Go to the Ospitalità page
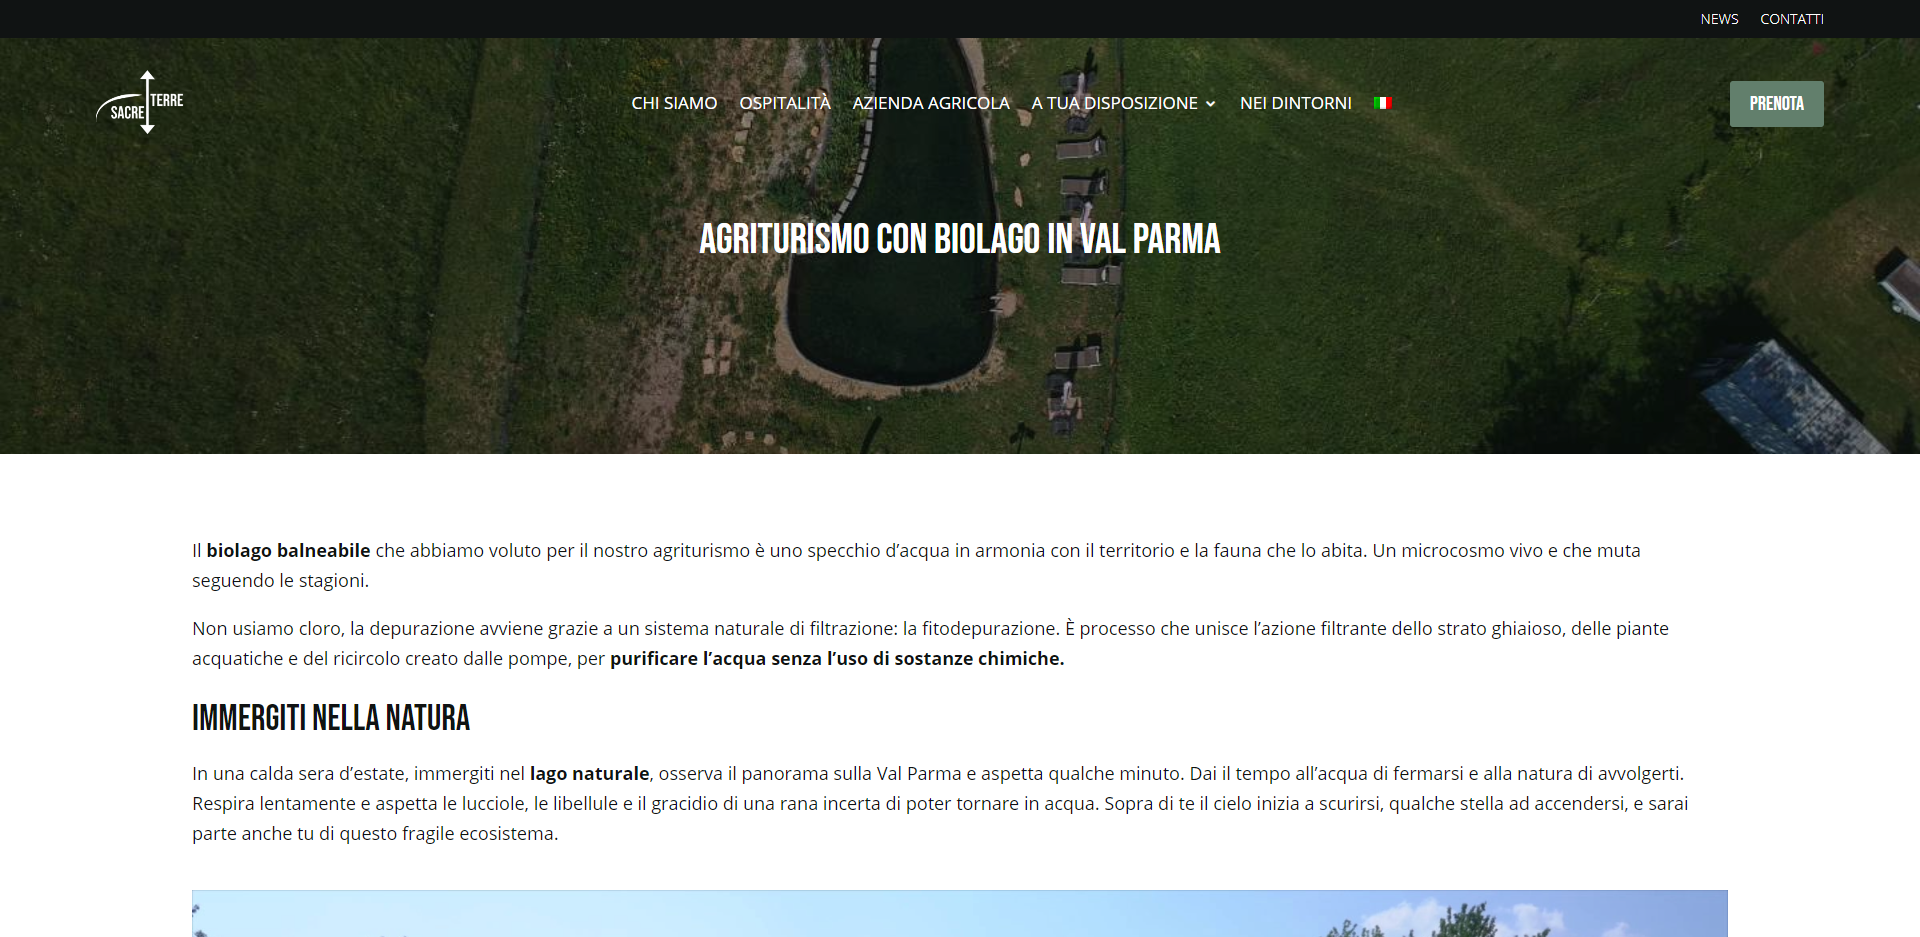This screenshot has height=937, width=1920. 785,103
